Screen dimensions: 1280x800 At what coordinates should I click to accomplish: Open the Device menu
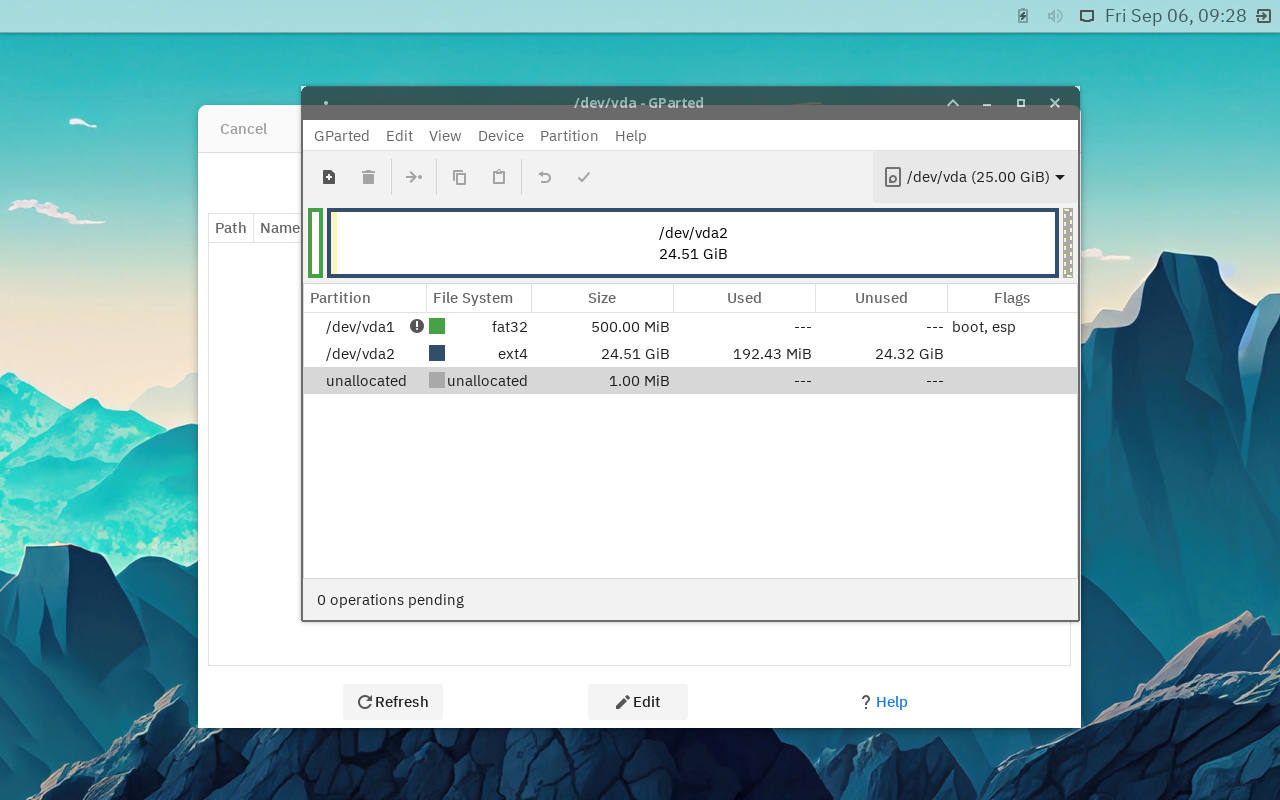[500, 136]
